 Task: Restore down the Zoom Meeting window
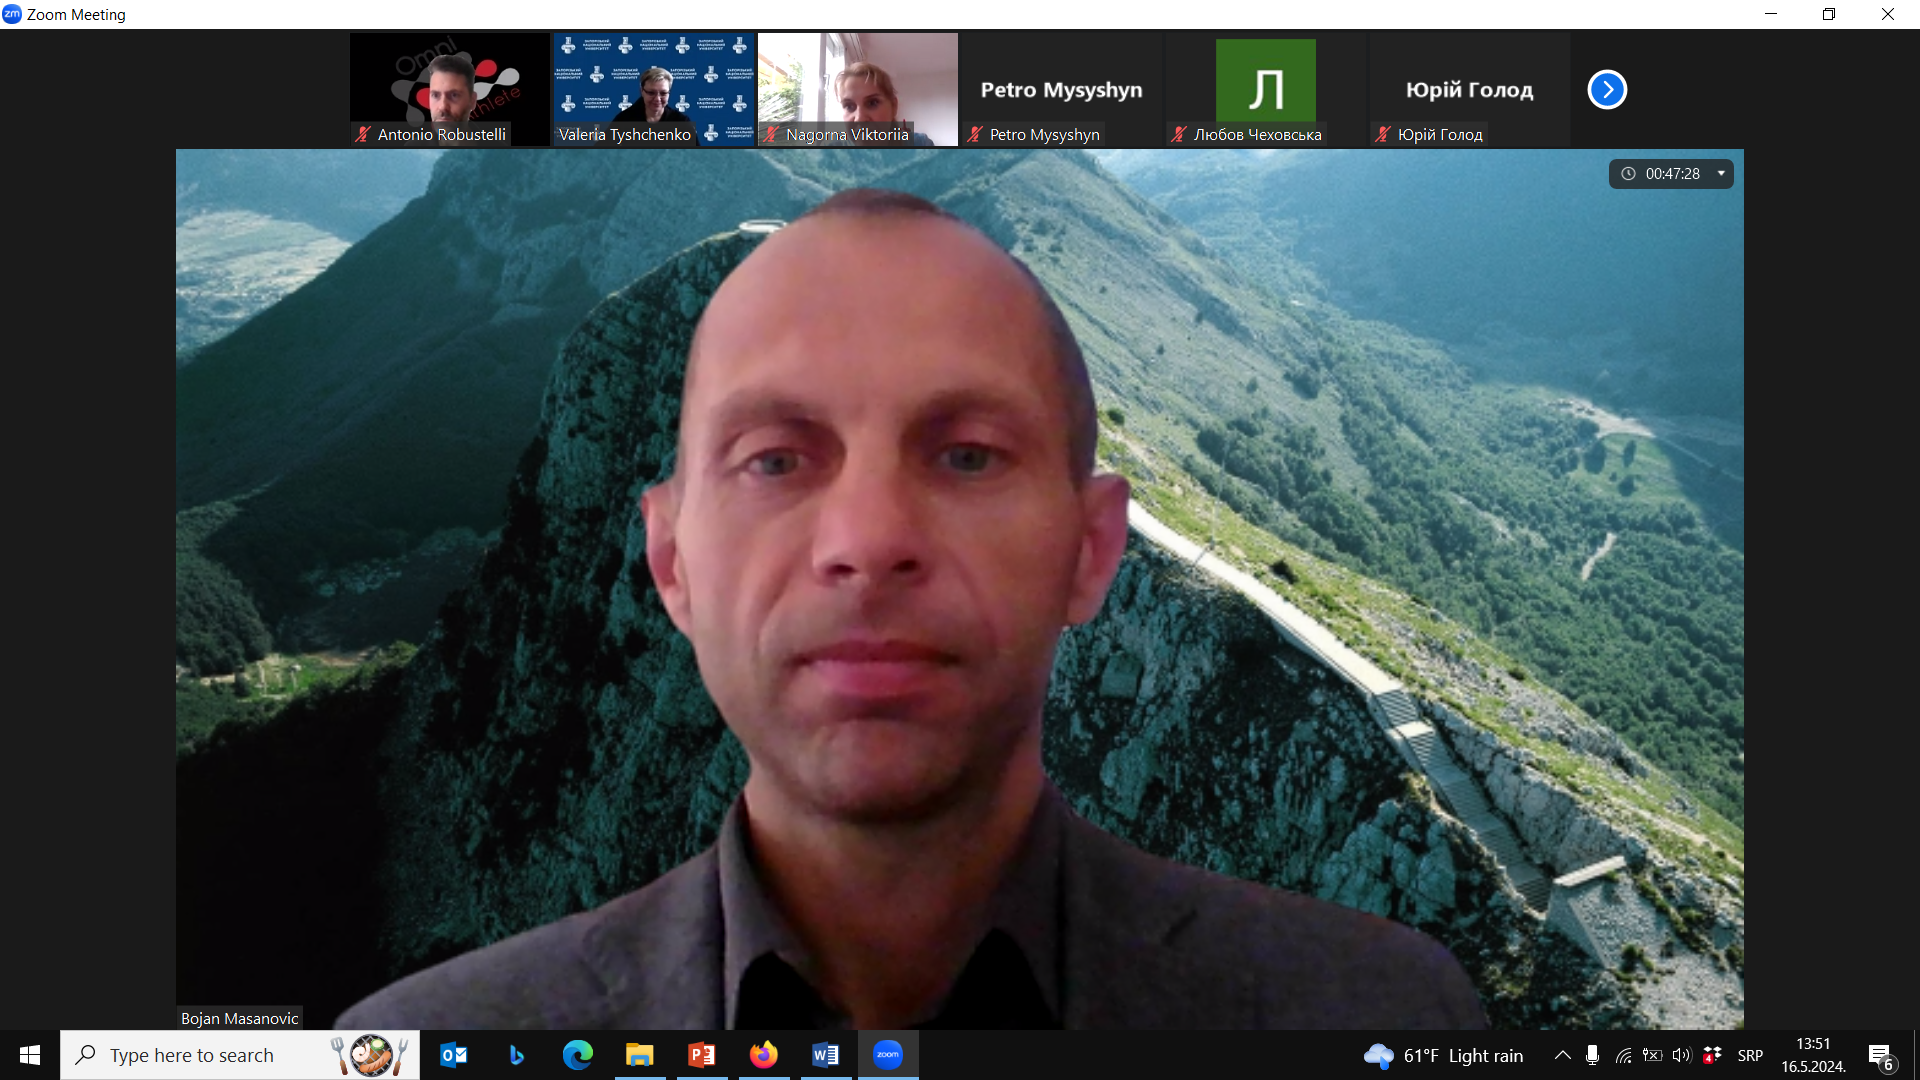[1829, 14]
